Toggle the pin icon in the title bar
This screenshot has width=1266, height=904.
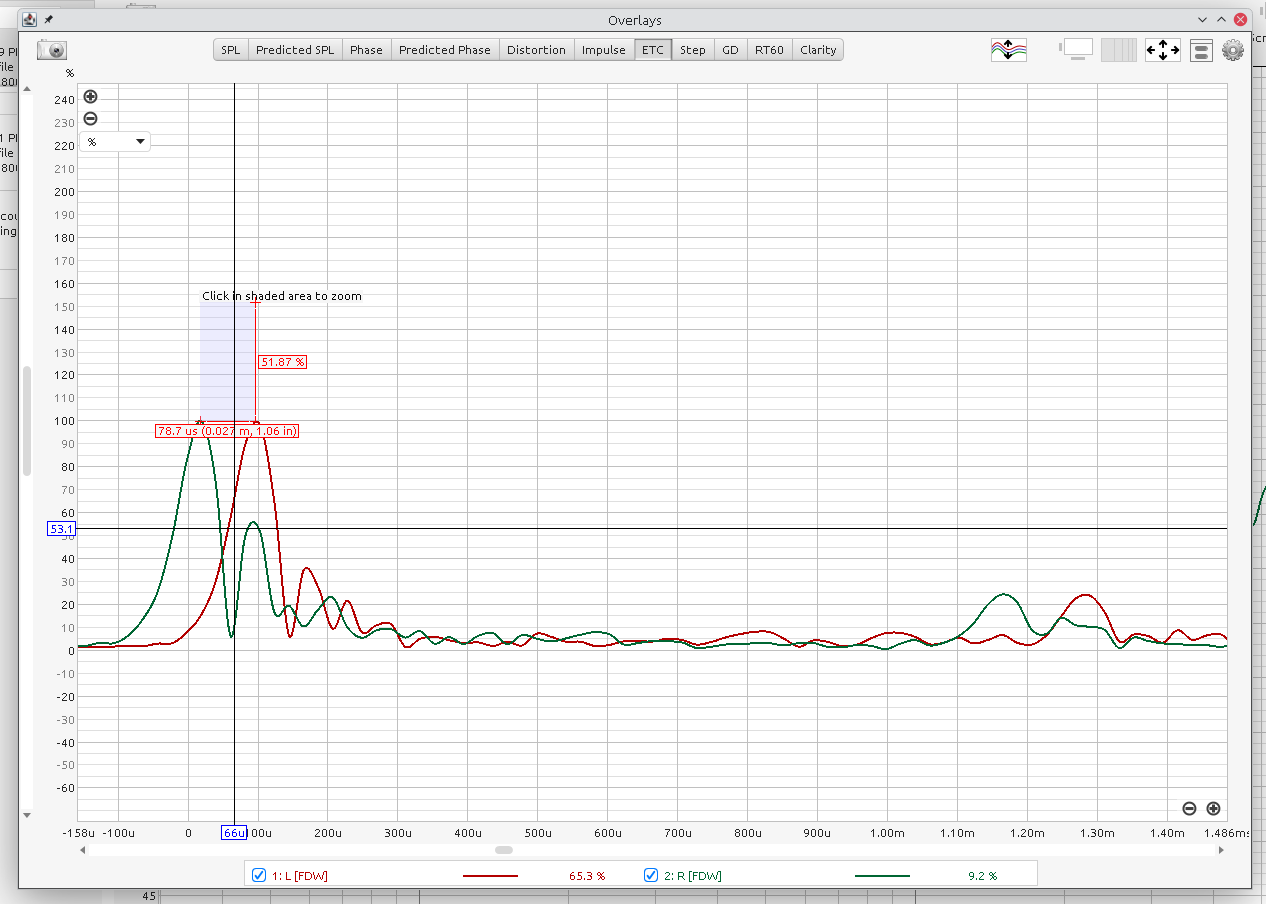click(49, 20)
